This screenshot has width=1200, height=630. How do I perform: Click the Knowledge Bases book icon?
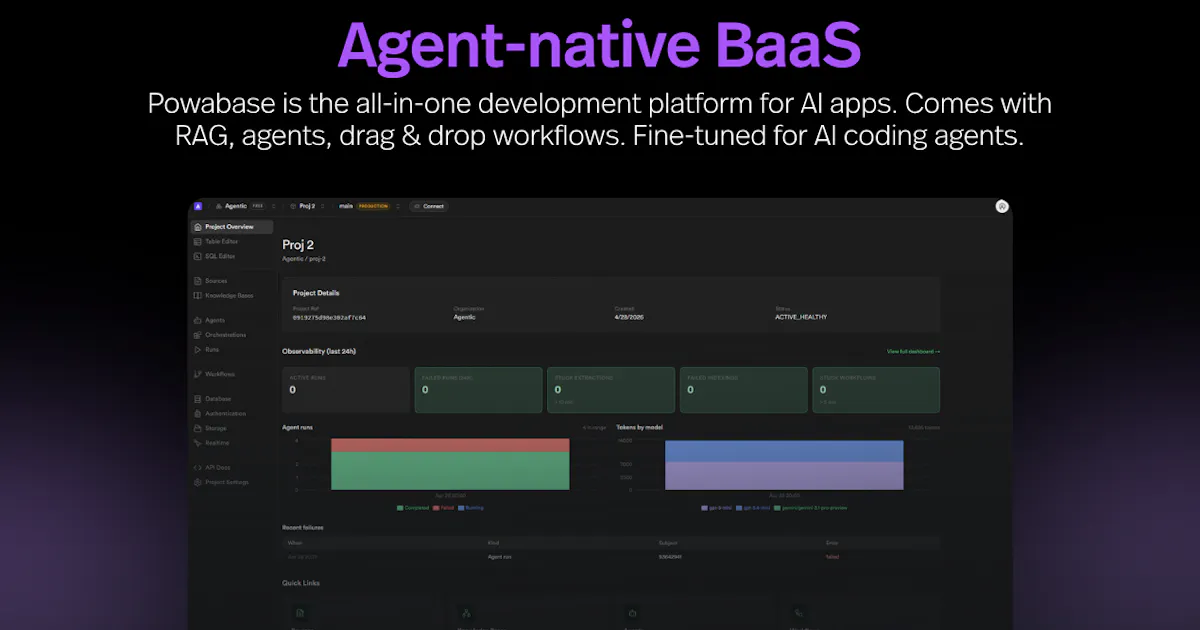pos(197,295)
